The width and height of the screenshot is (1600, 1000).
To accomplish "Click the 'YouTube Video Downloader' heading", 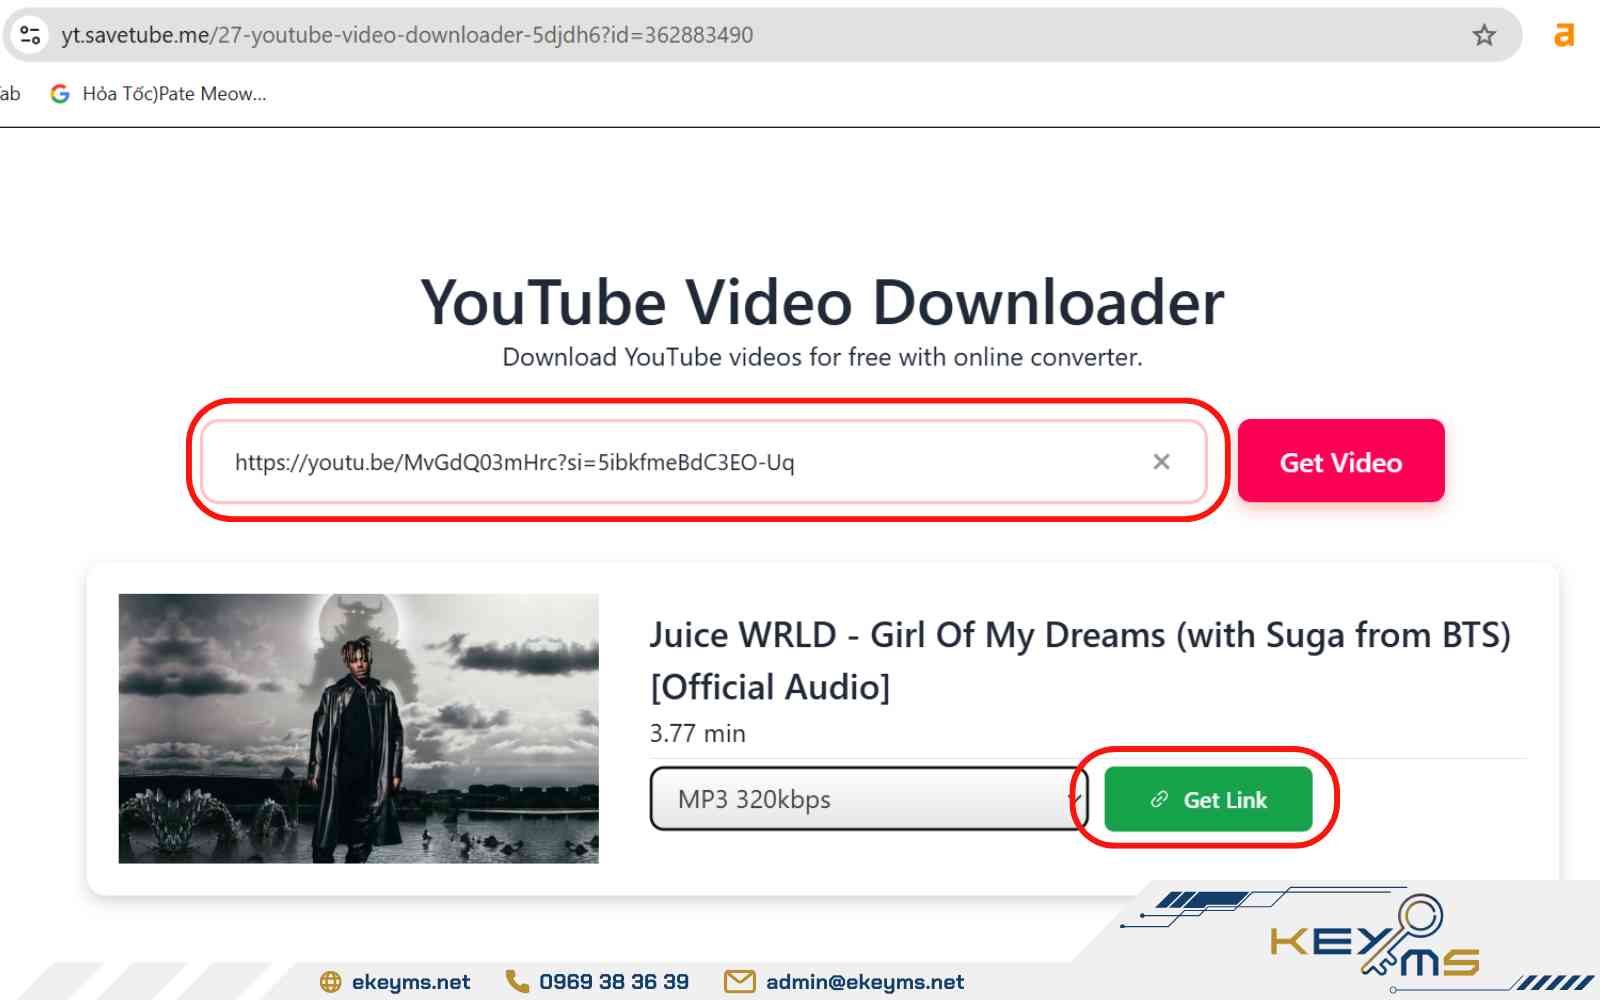I will click(x=822, y=302).
